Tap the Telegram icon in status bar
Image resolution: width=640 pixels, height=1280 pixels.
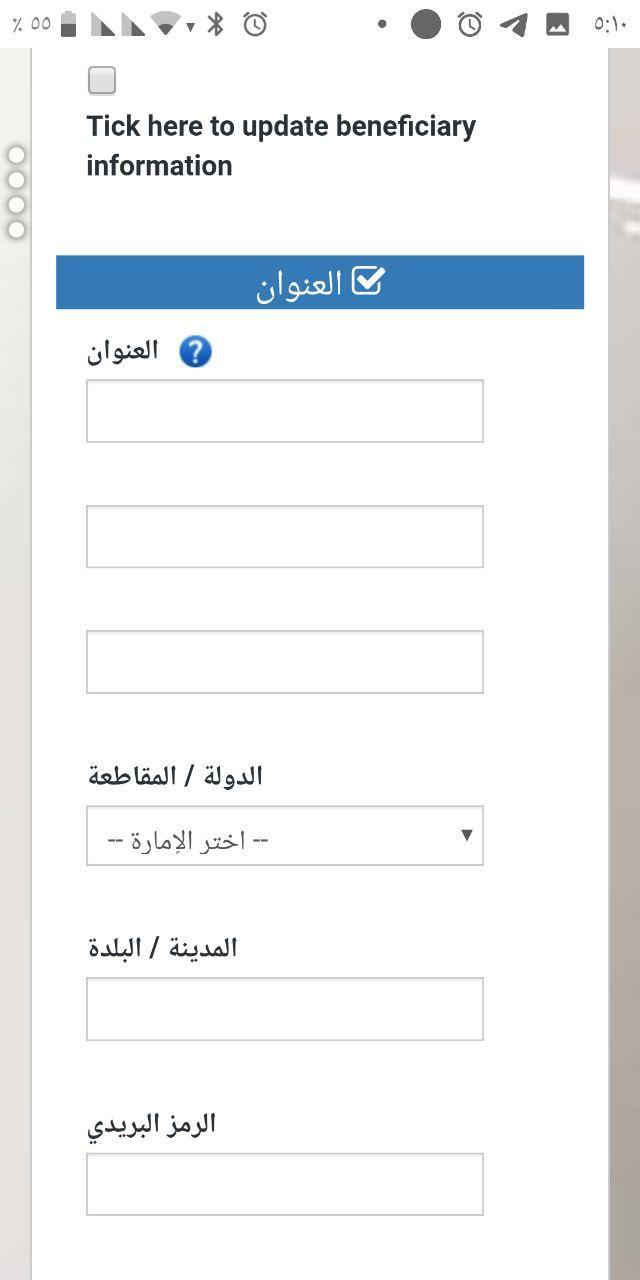(x=514, y=24)
